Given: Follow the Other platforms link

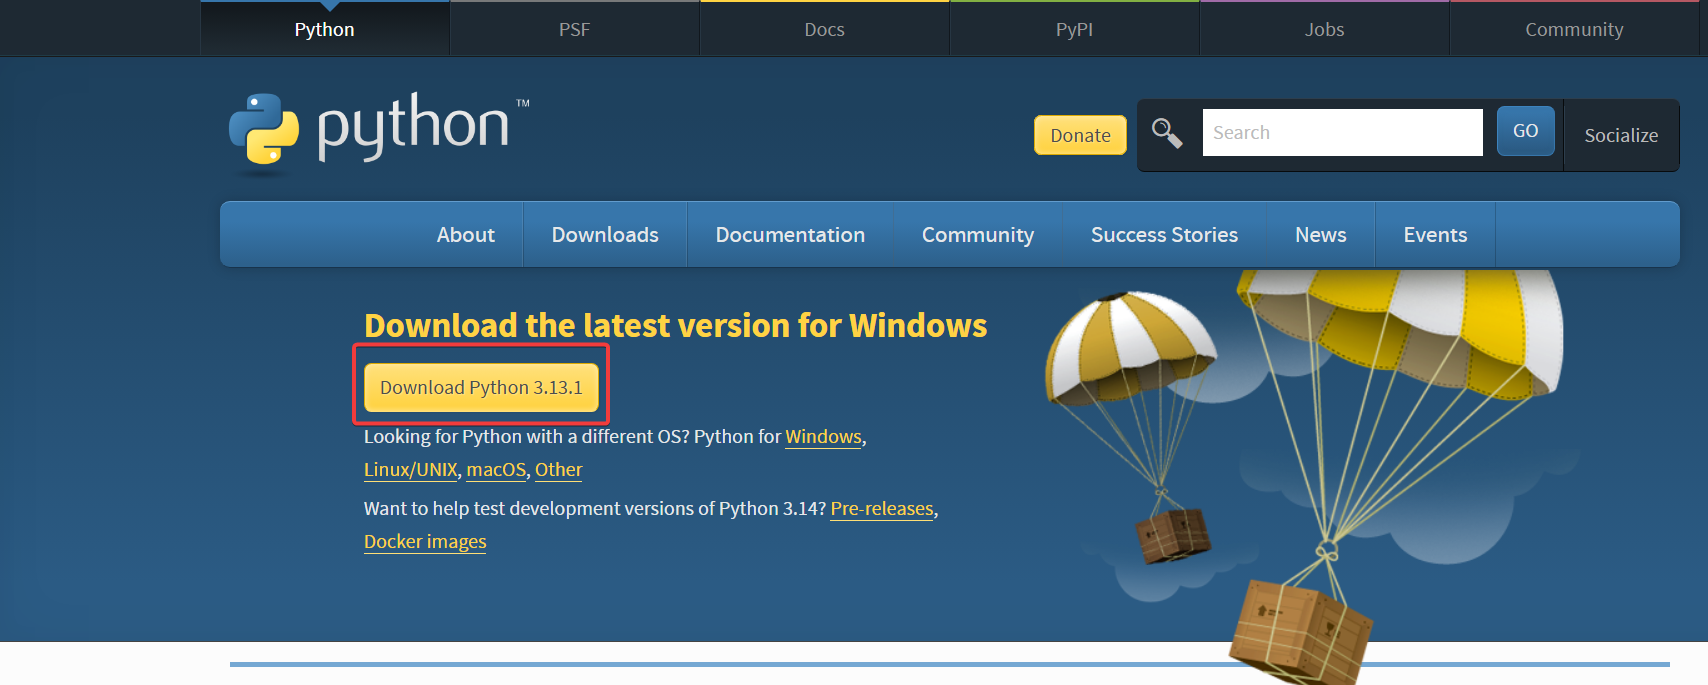Looking at the screenshot, I should [558, 469].
